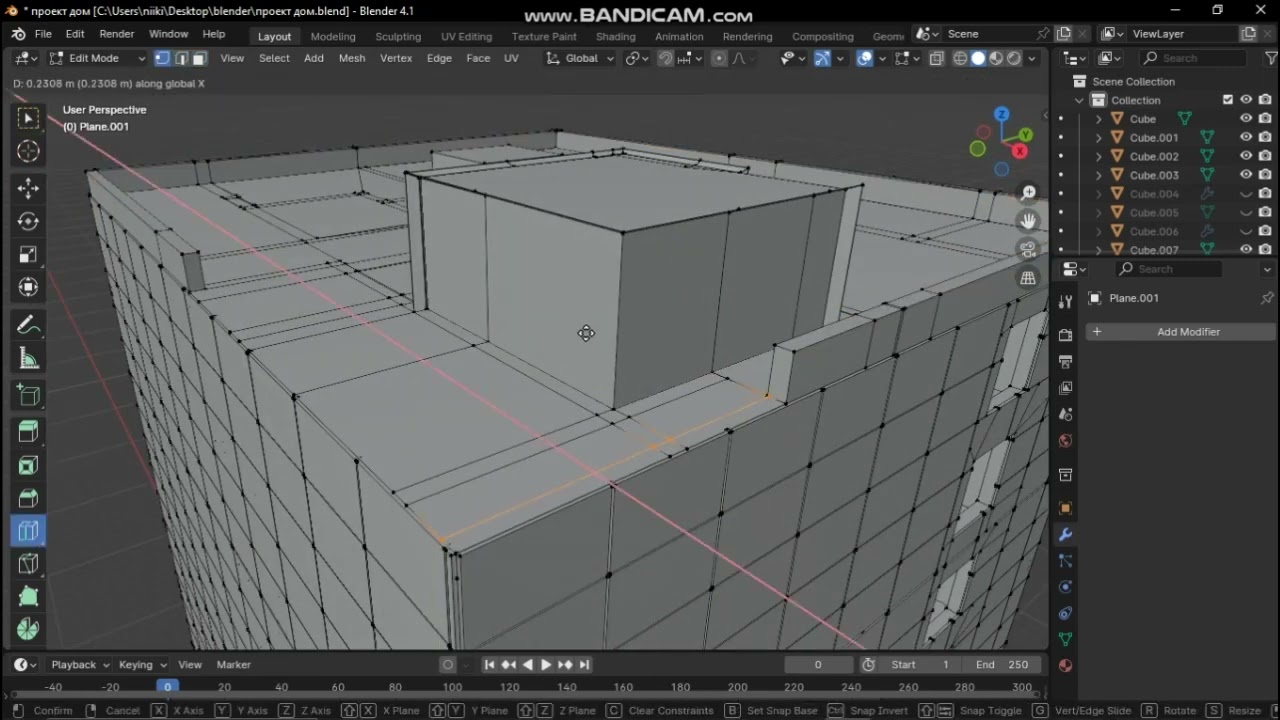Toggle proportional editing
This screenshot has height=720, width=1280.
tap(719, 58)
